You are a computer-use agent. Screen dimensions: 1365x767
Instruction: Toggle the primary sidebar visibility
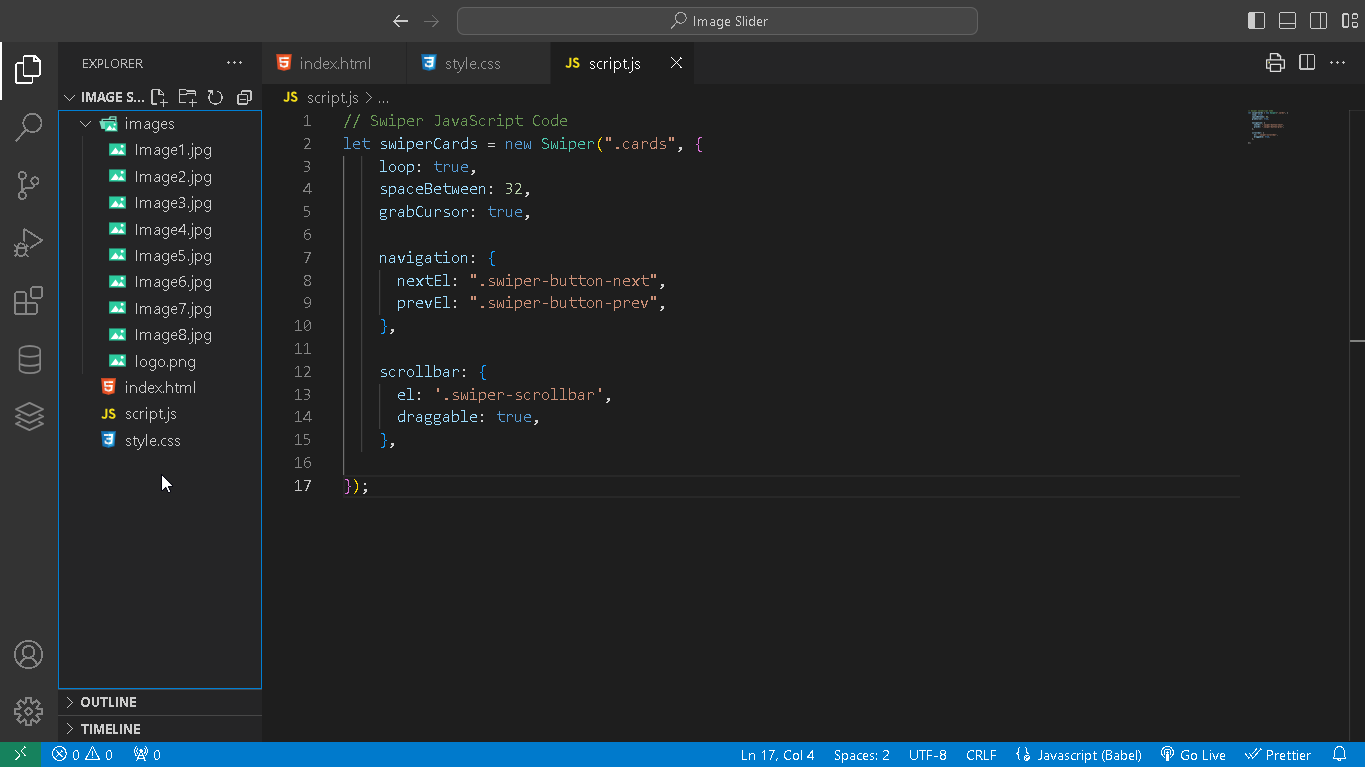(x=1254, y=20)
